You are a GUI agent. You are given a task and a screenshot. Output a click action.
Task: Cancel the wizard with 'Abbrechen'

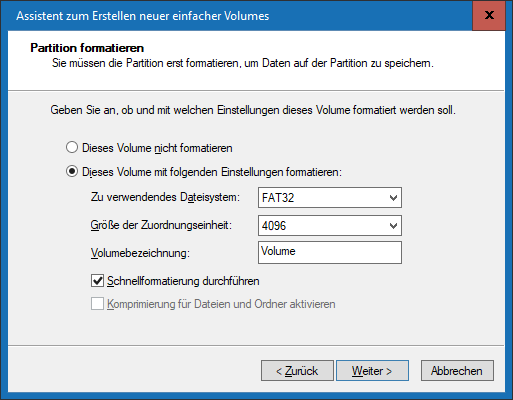(457, 370)
